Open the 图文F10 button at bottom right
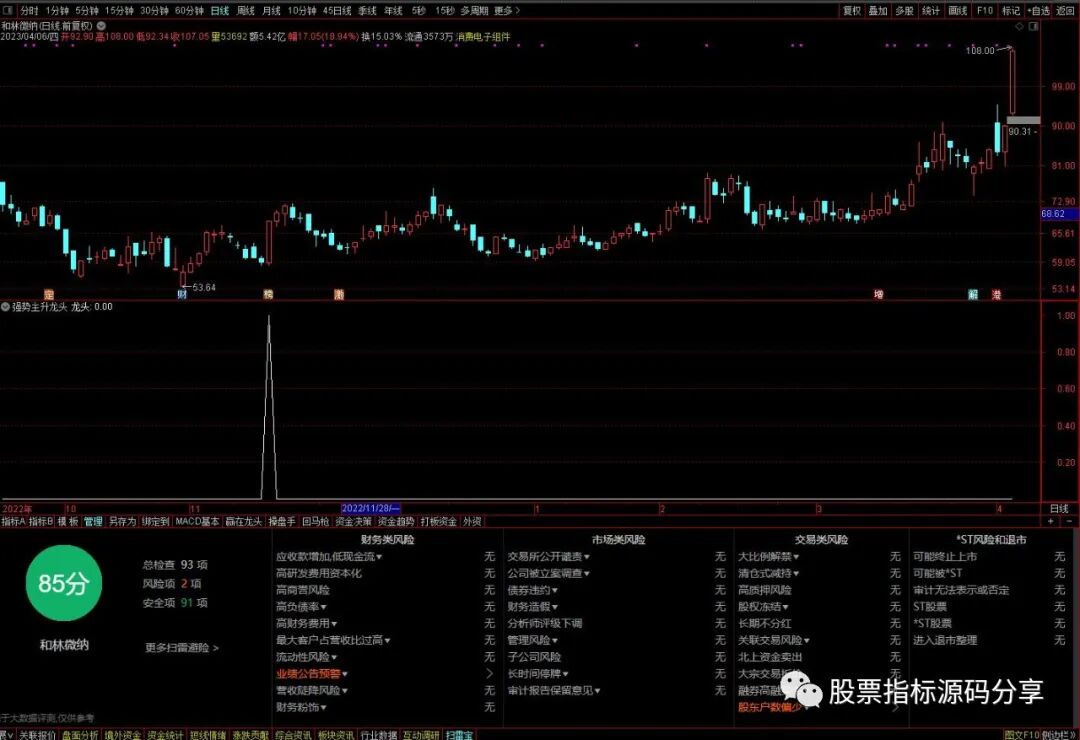Viewport: 1080px width, 740px height. point(1022,735)
